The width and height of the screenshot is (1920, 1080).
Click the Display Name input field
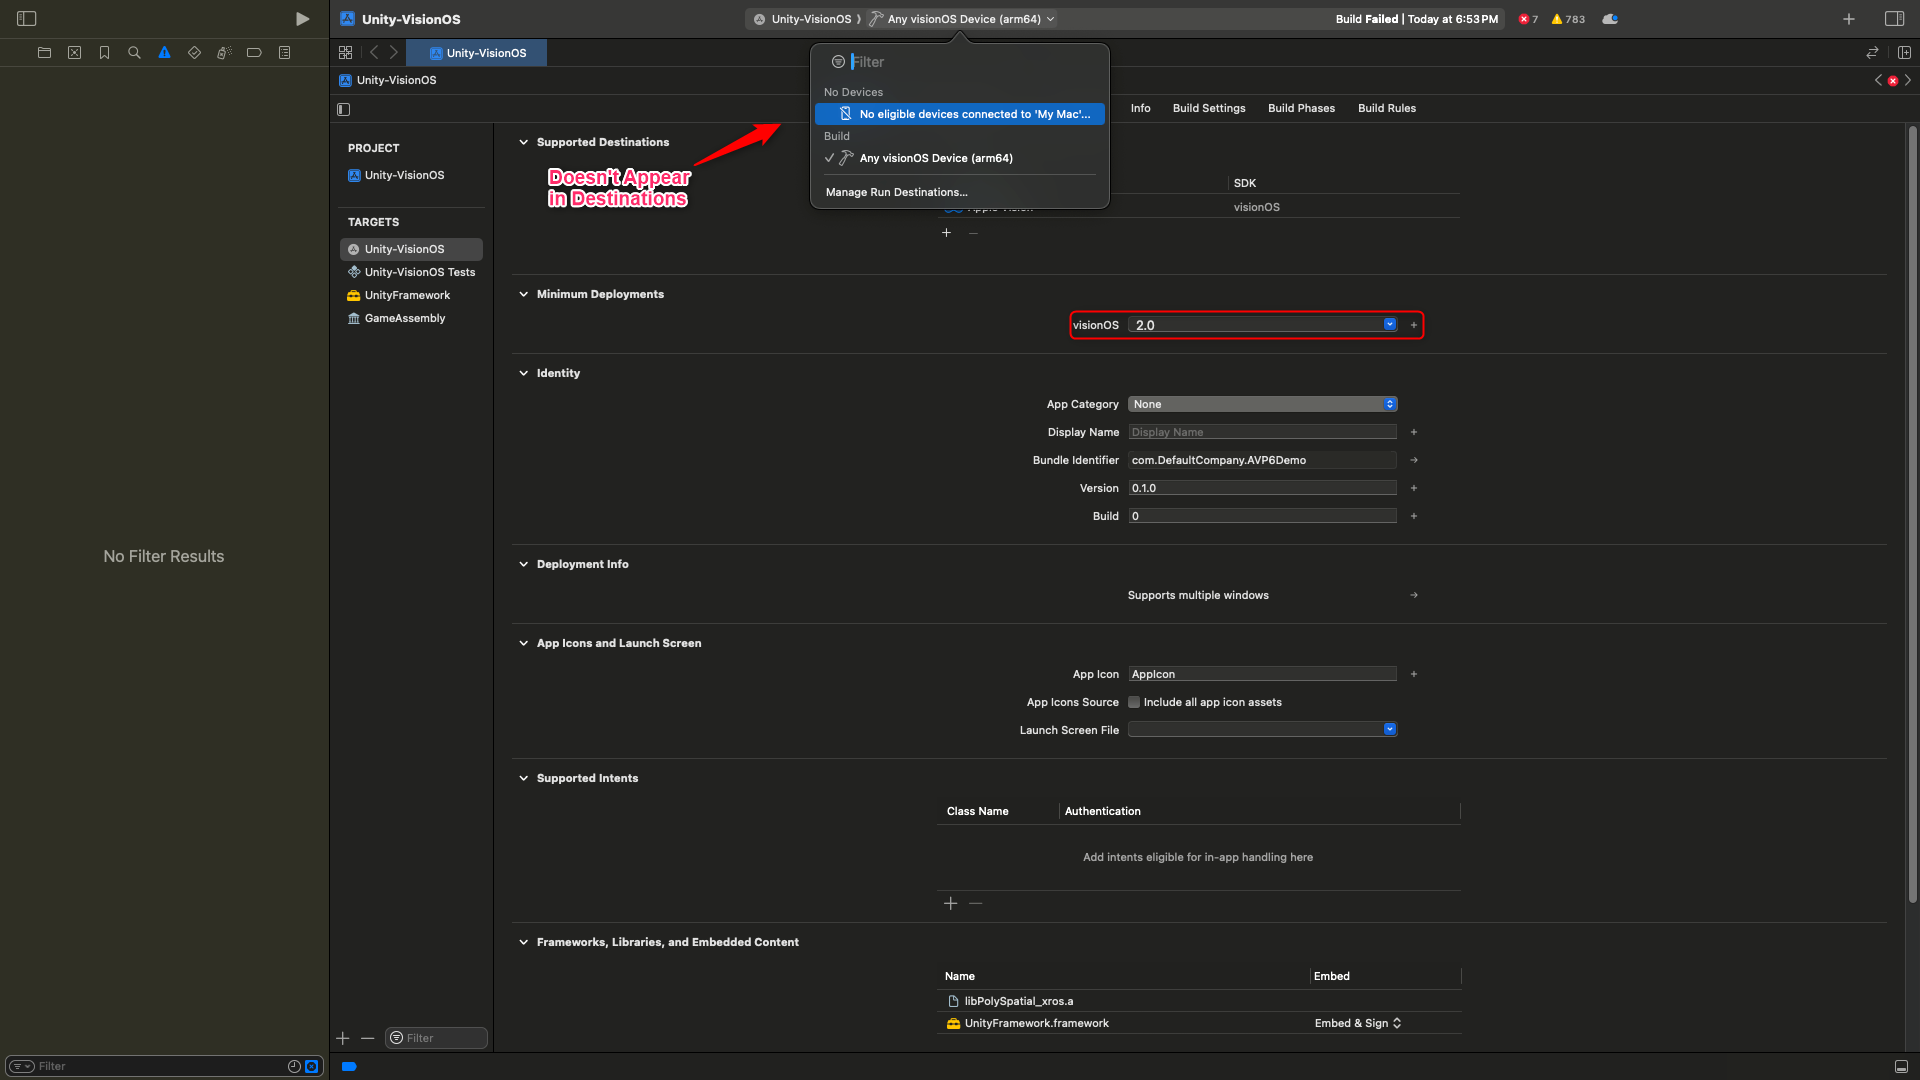pos(1262,432)
